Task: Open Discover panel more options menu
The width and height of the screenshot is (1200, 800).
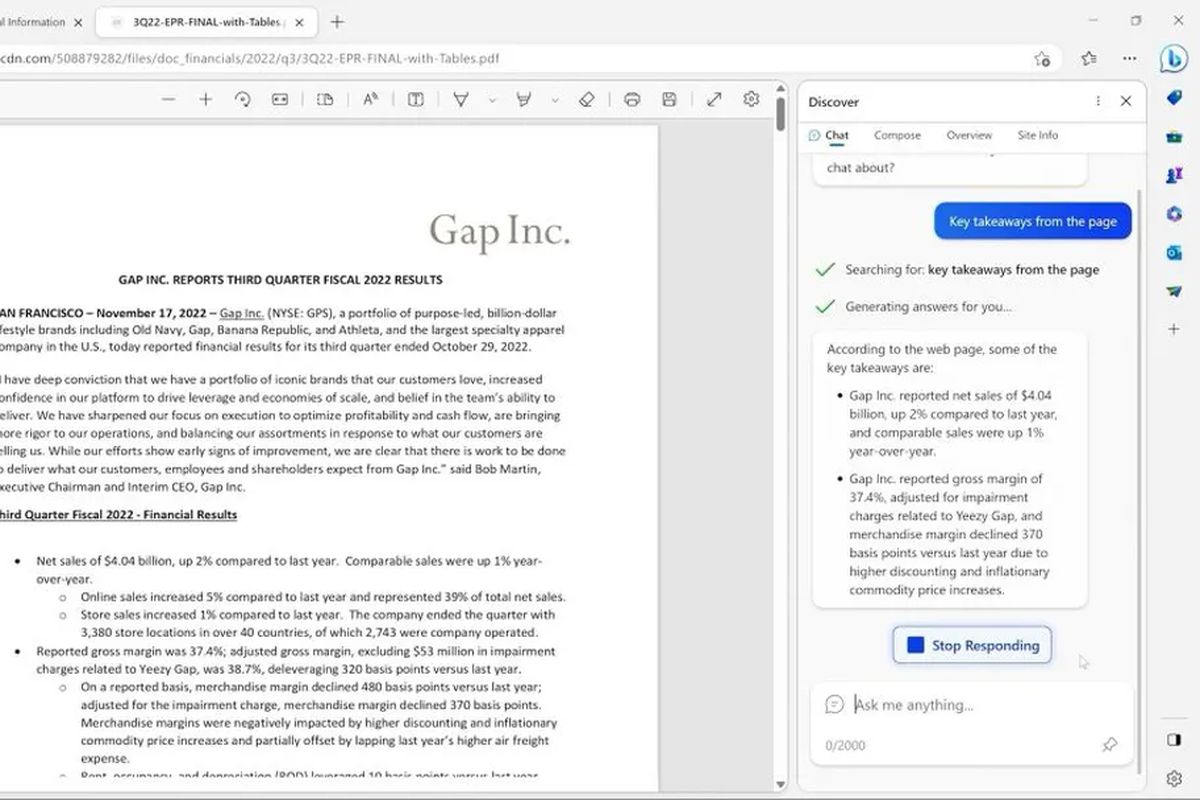Action: [1098, 101]
